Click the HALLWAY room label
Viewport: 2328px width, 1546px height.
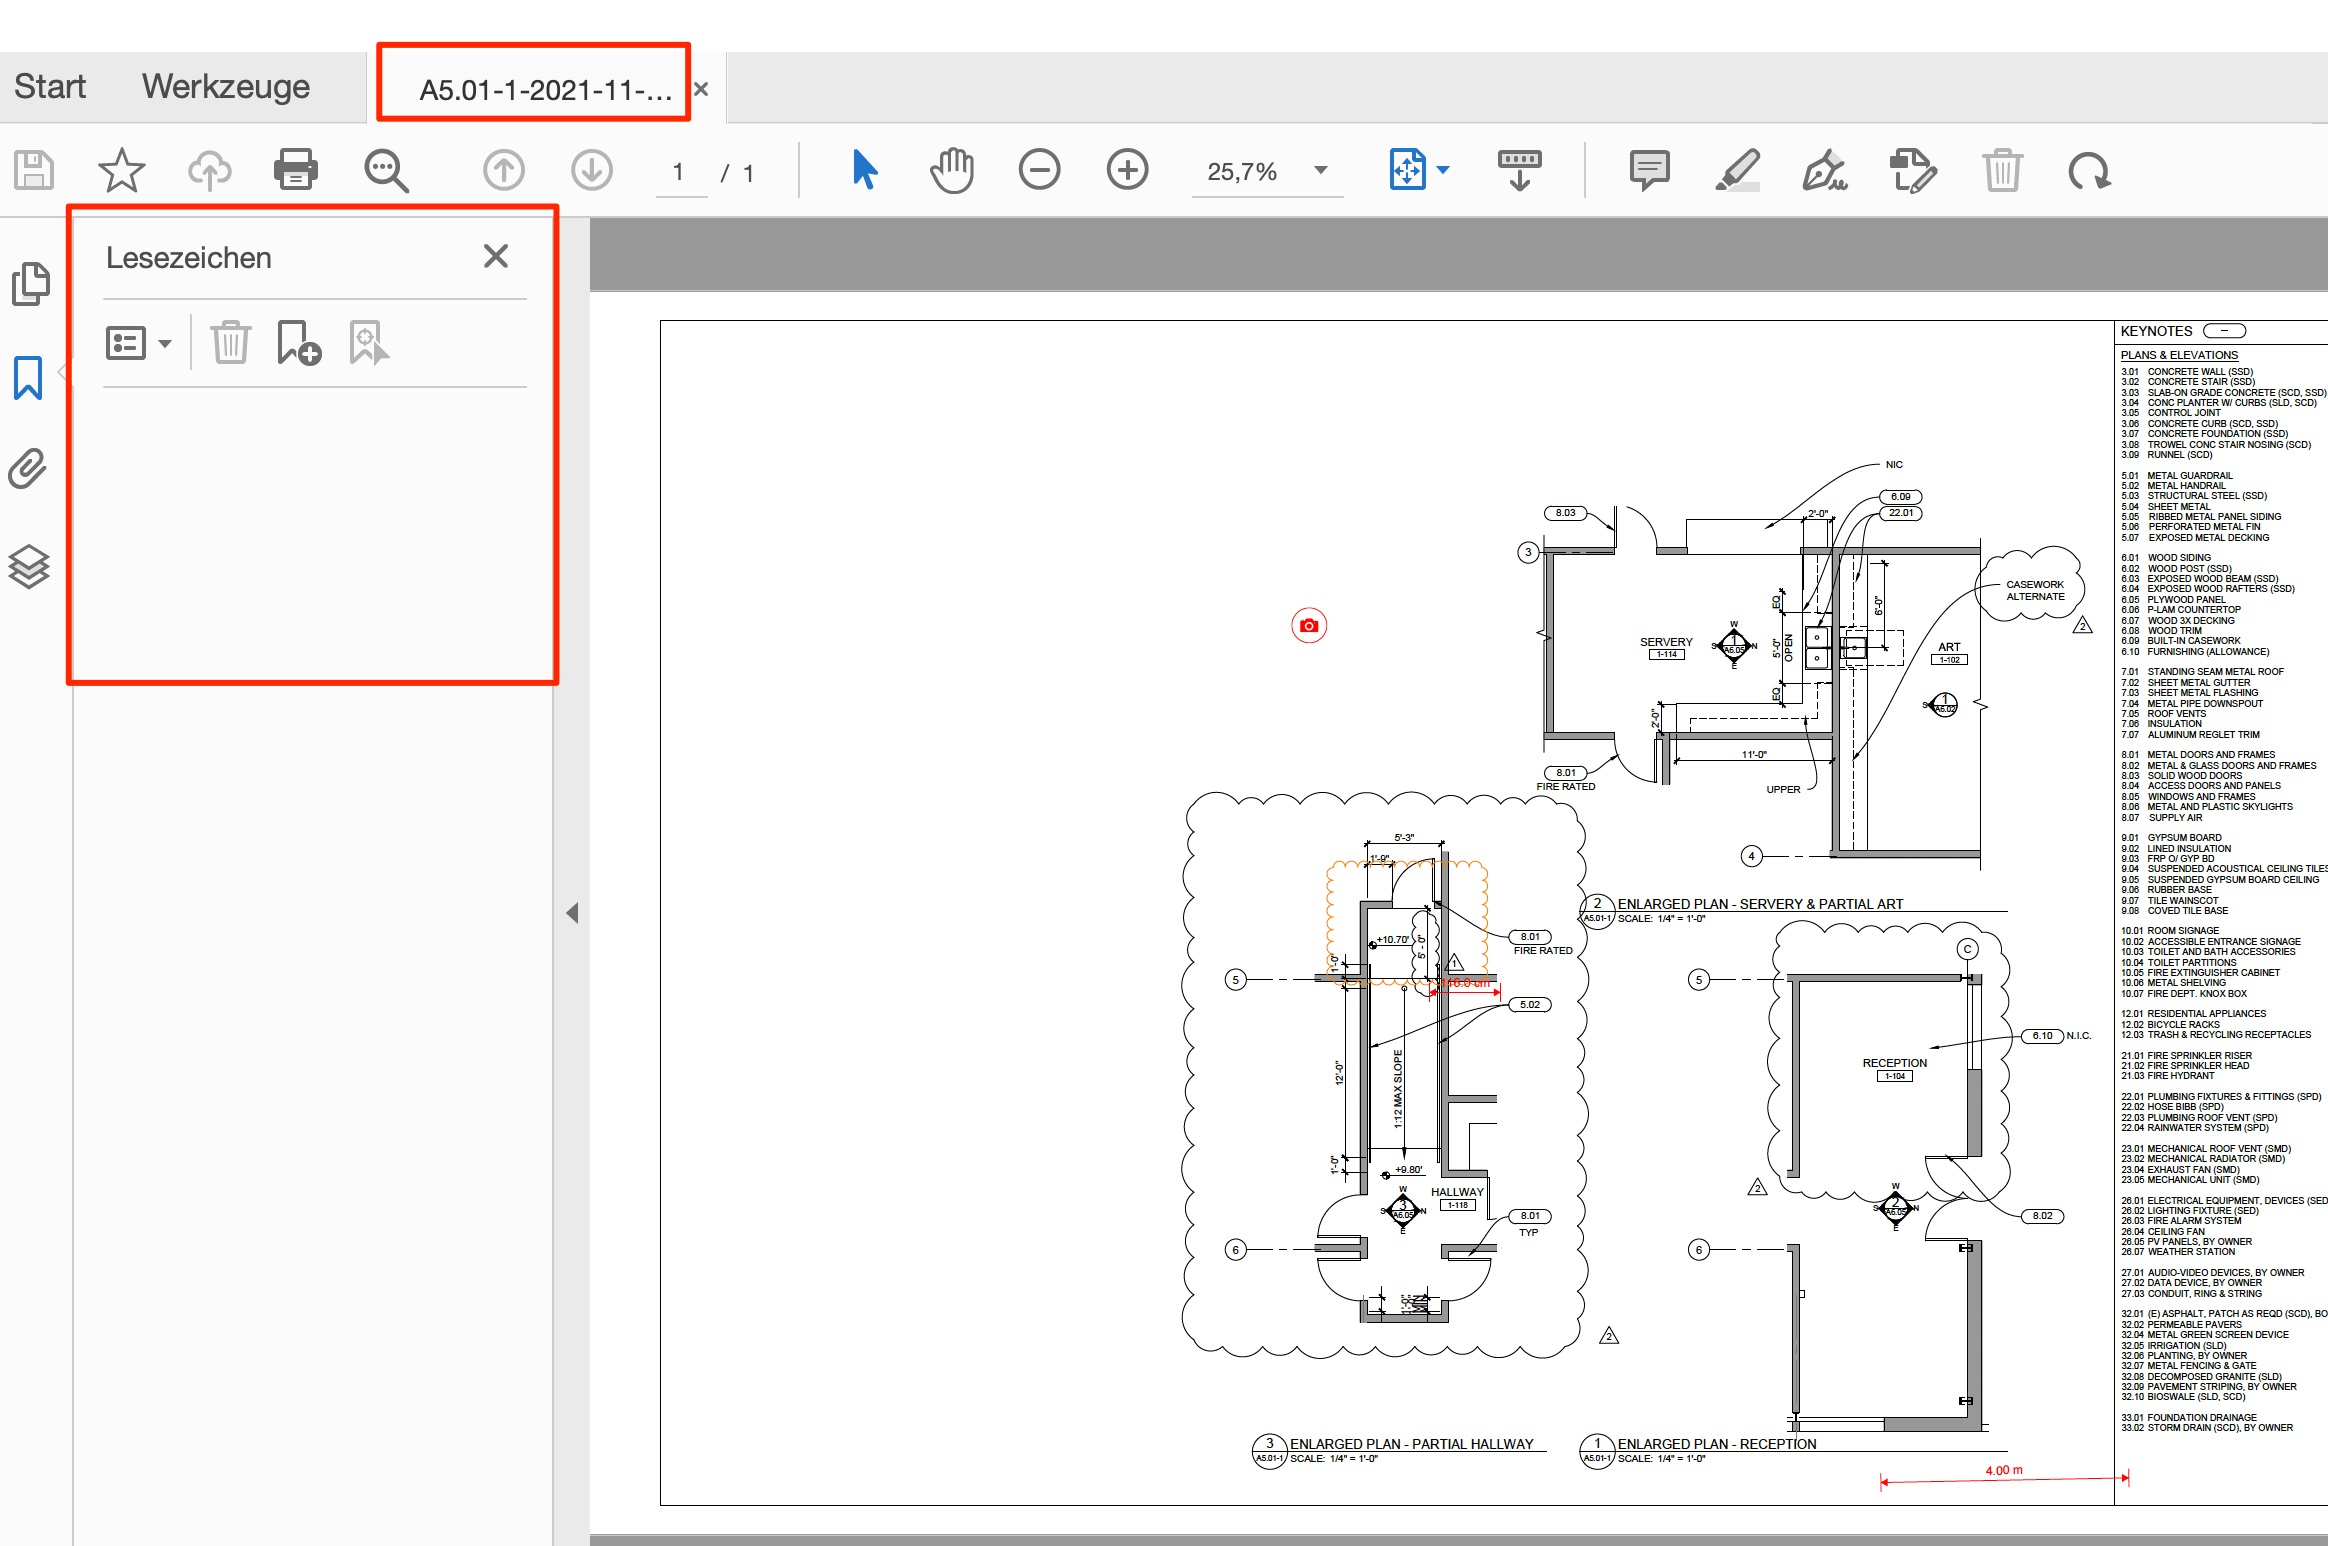[1457, 1192]
